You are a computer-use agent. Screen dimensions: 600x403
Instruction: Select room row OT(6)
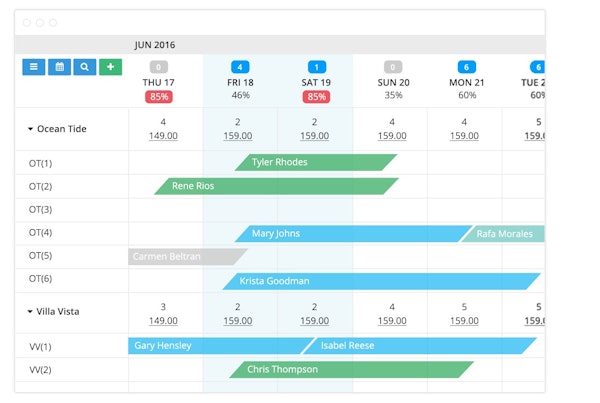click(x=40, y=279)
